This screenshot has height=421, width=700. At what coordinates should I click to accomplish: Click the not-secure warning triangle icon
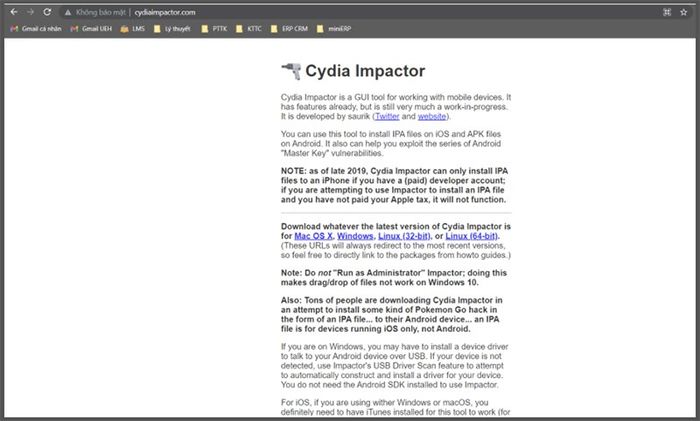click(x=68, y=13)
